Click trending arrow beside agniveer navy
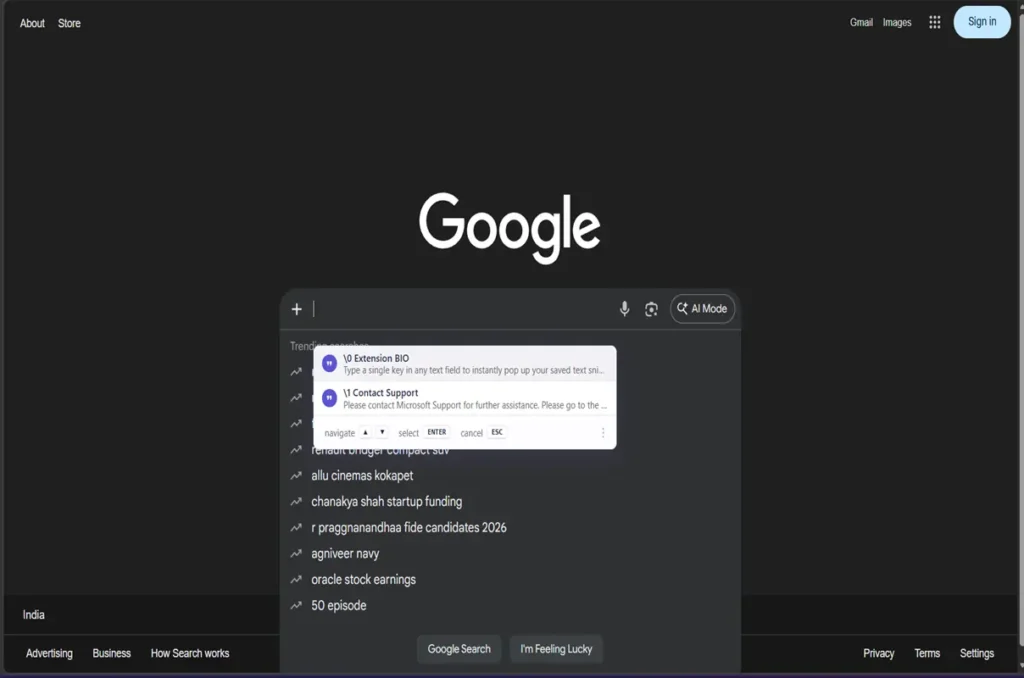This screenshot has height=678, width=1024. (x=297, y=553)
